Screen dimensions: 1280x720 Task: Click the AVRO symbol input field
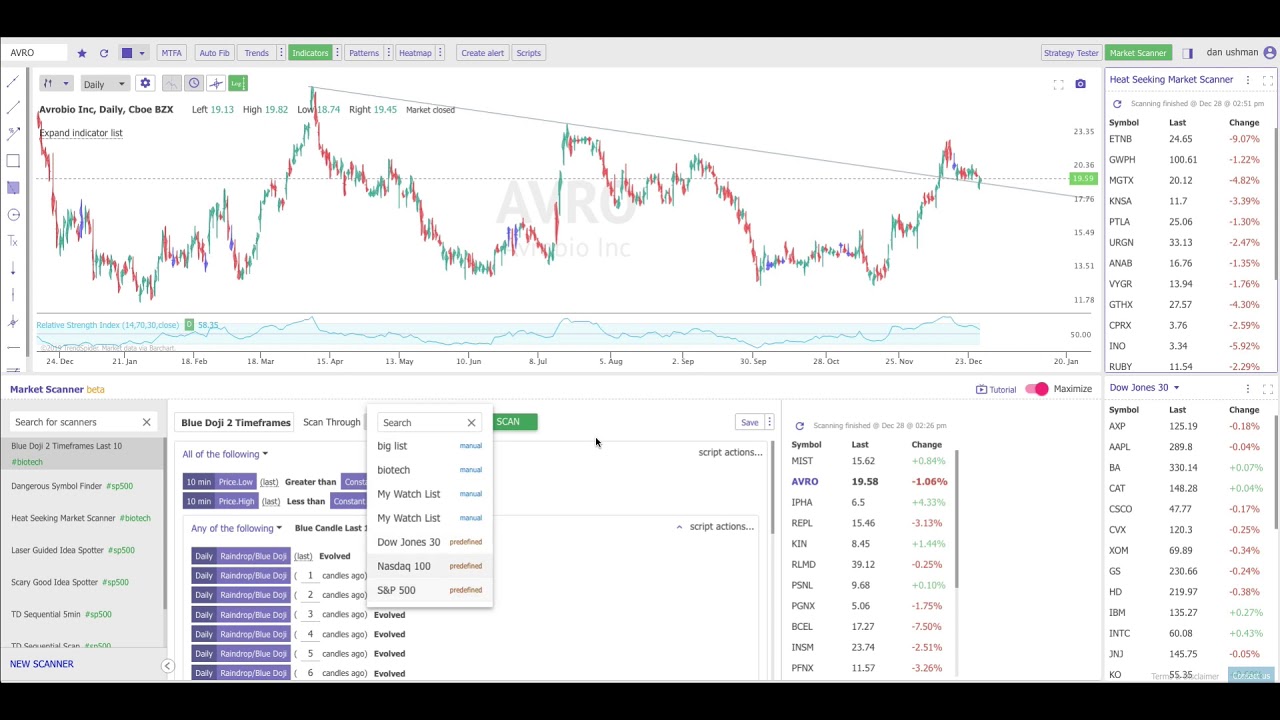click(x=36, y=53)
